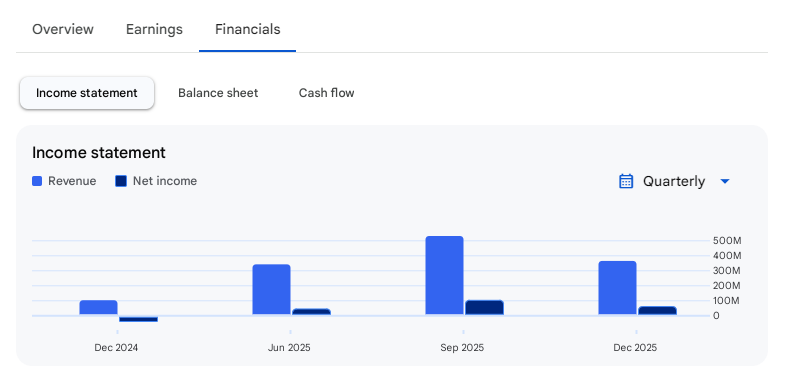The height and width of the screenshot is (385, 791).
Task: Click the 500M y-axis value
Action: click(x=727, y=241)
